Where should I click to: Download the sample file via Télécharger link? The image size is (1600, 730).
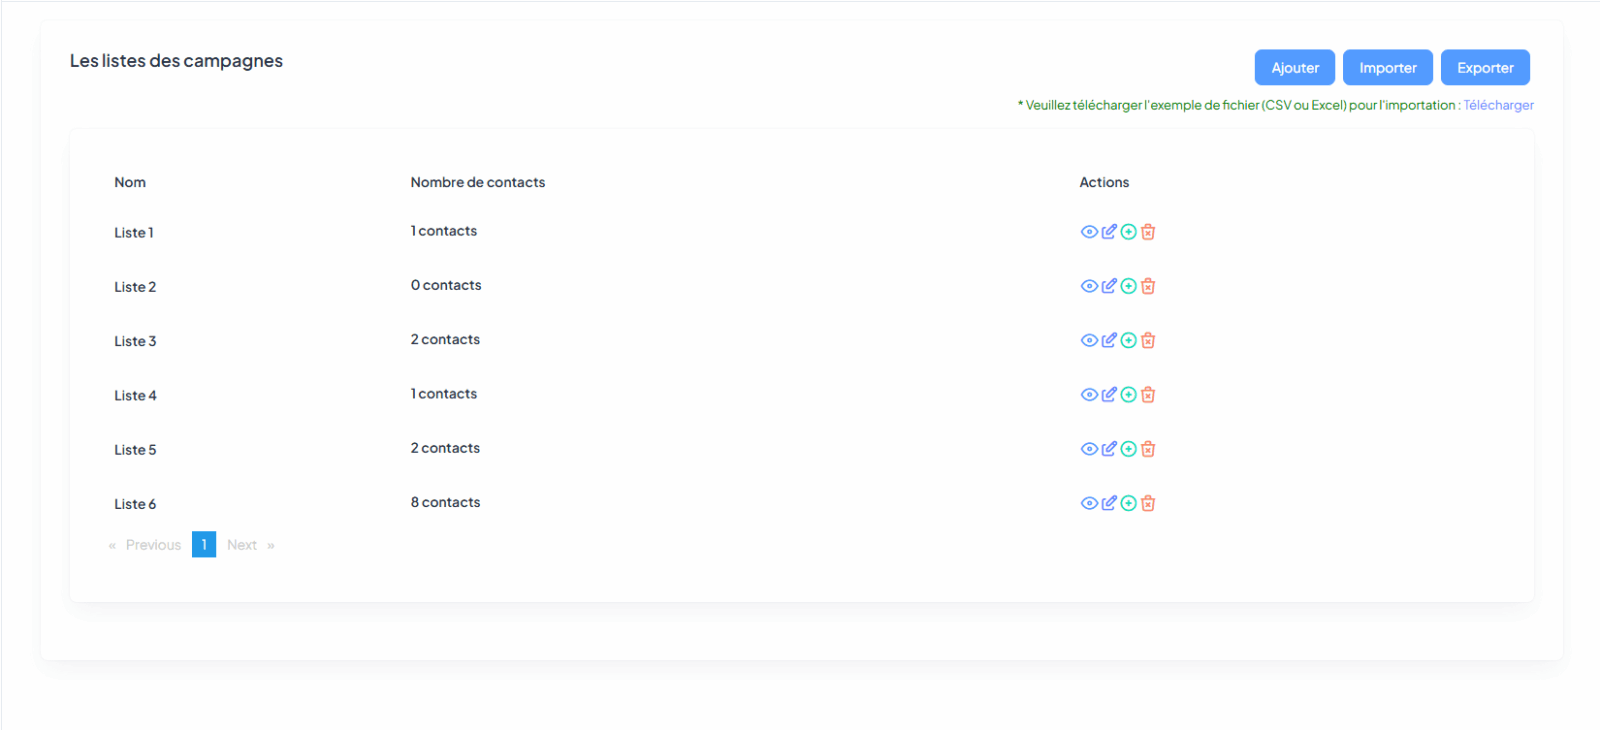(x=1498, y=105)
